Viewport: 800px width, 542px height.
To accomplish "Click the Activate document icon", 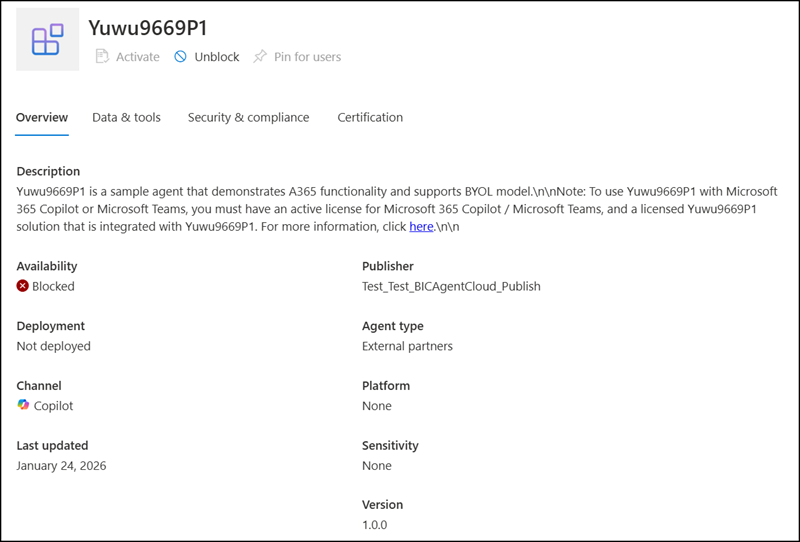I will pos(102,56).
